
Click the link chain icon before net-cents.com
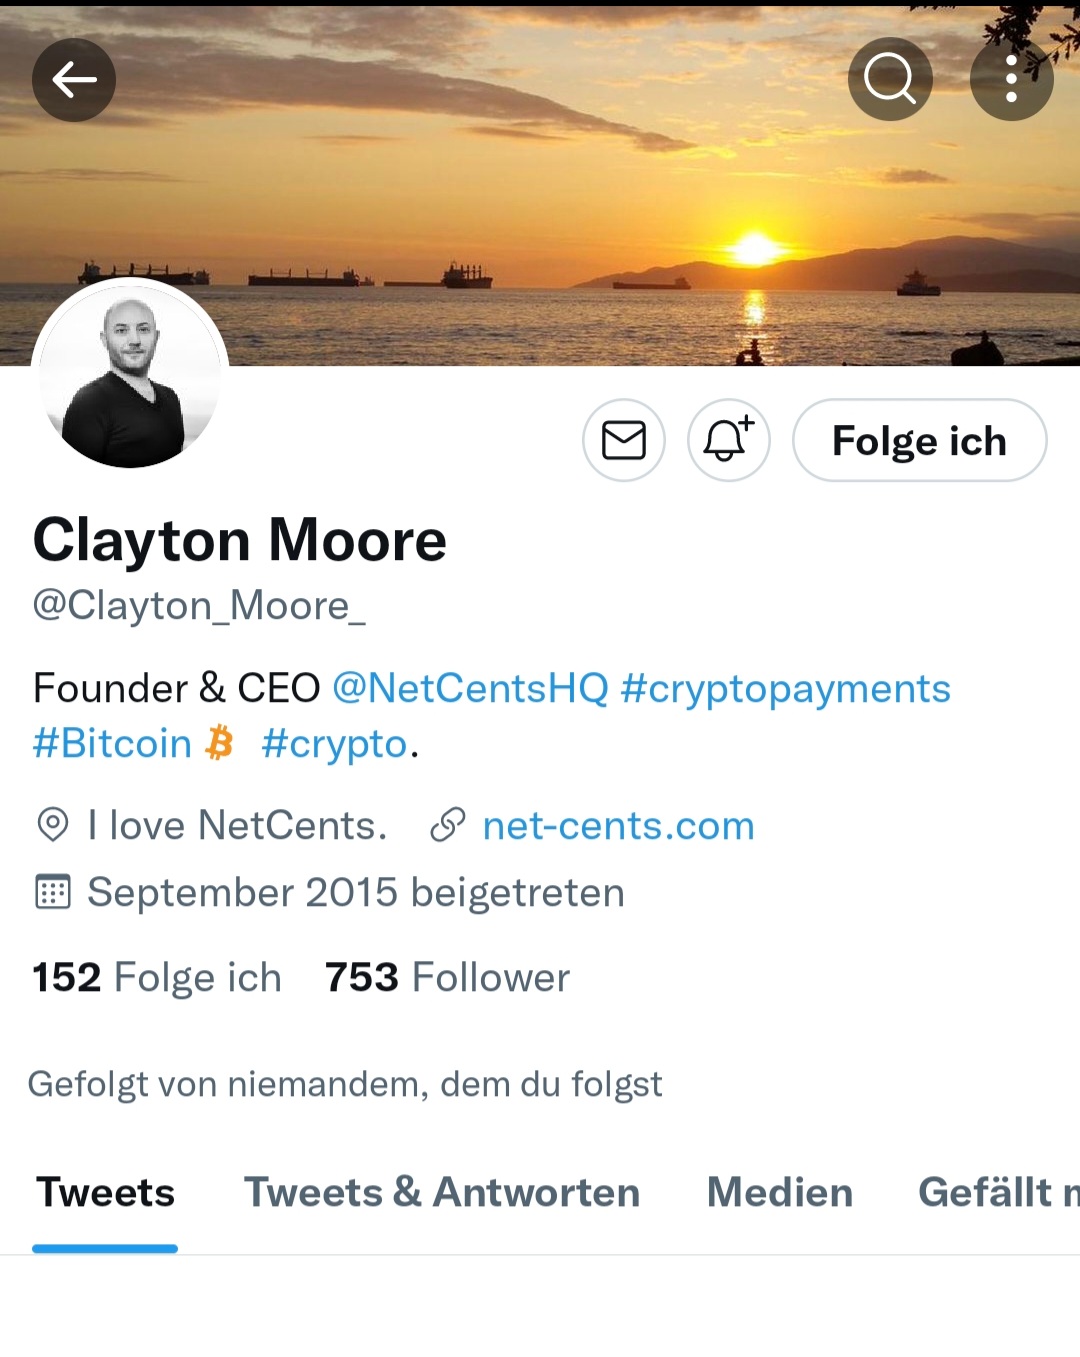447,825
